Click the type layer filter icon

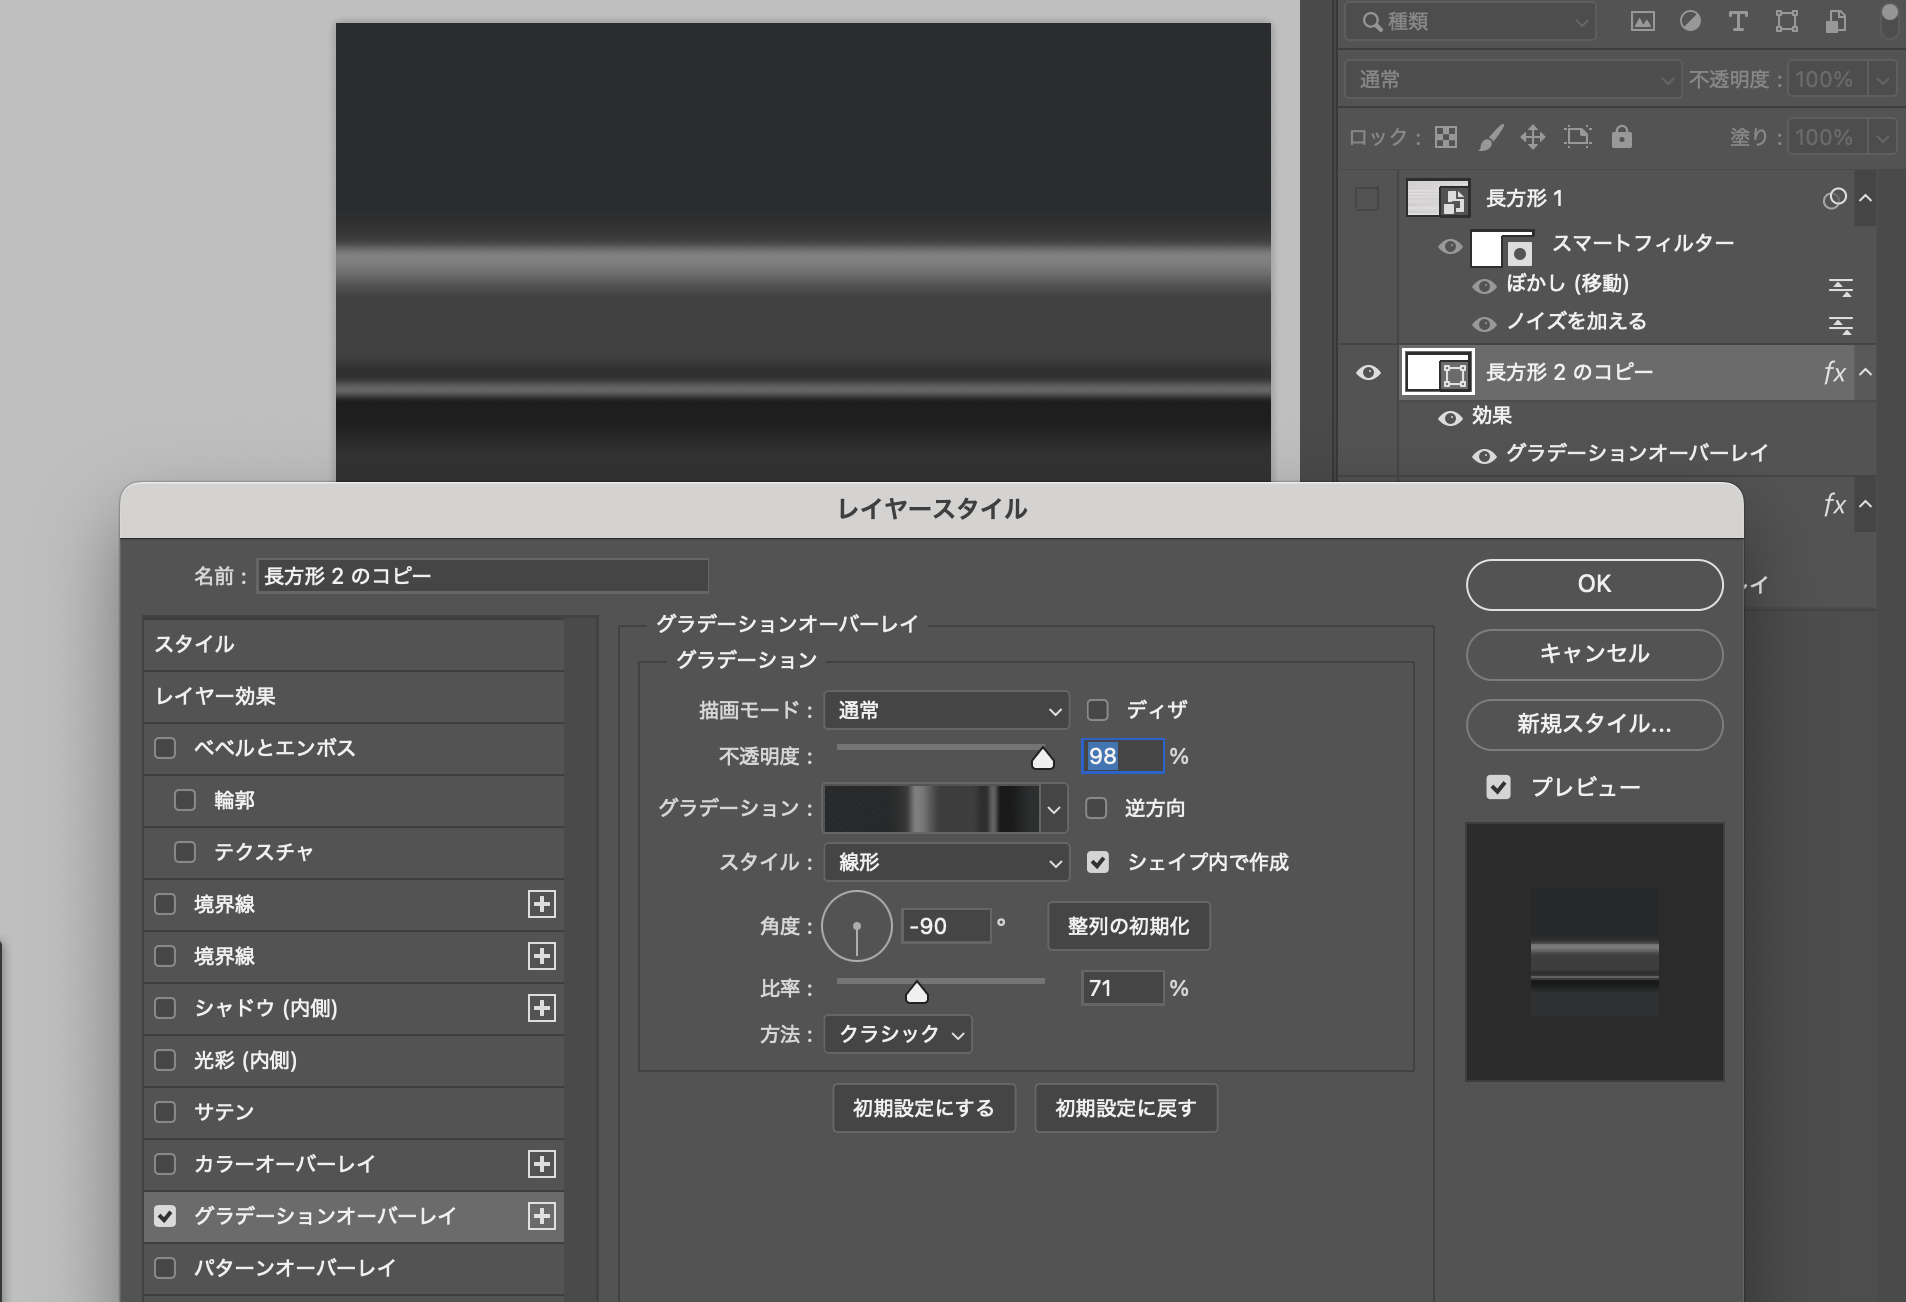point(1738,22)
